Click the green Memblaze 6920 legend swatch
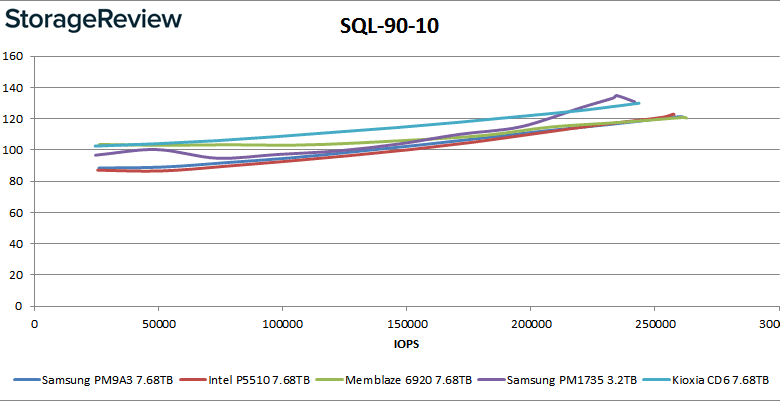This screenshot has height=401, width=780. [x=330, y=381]
